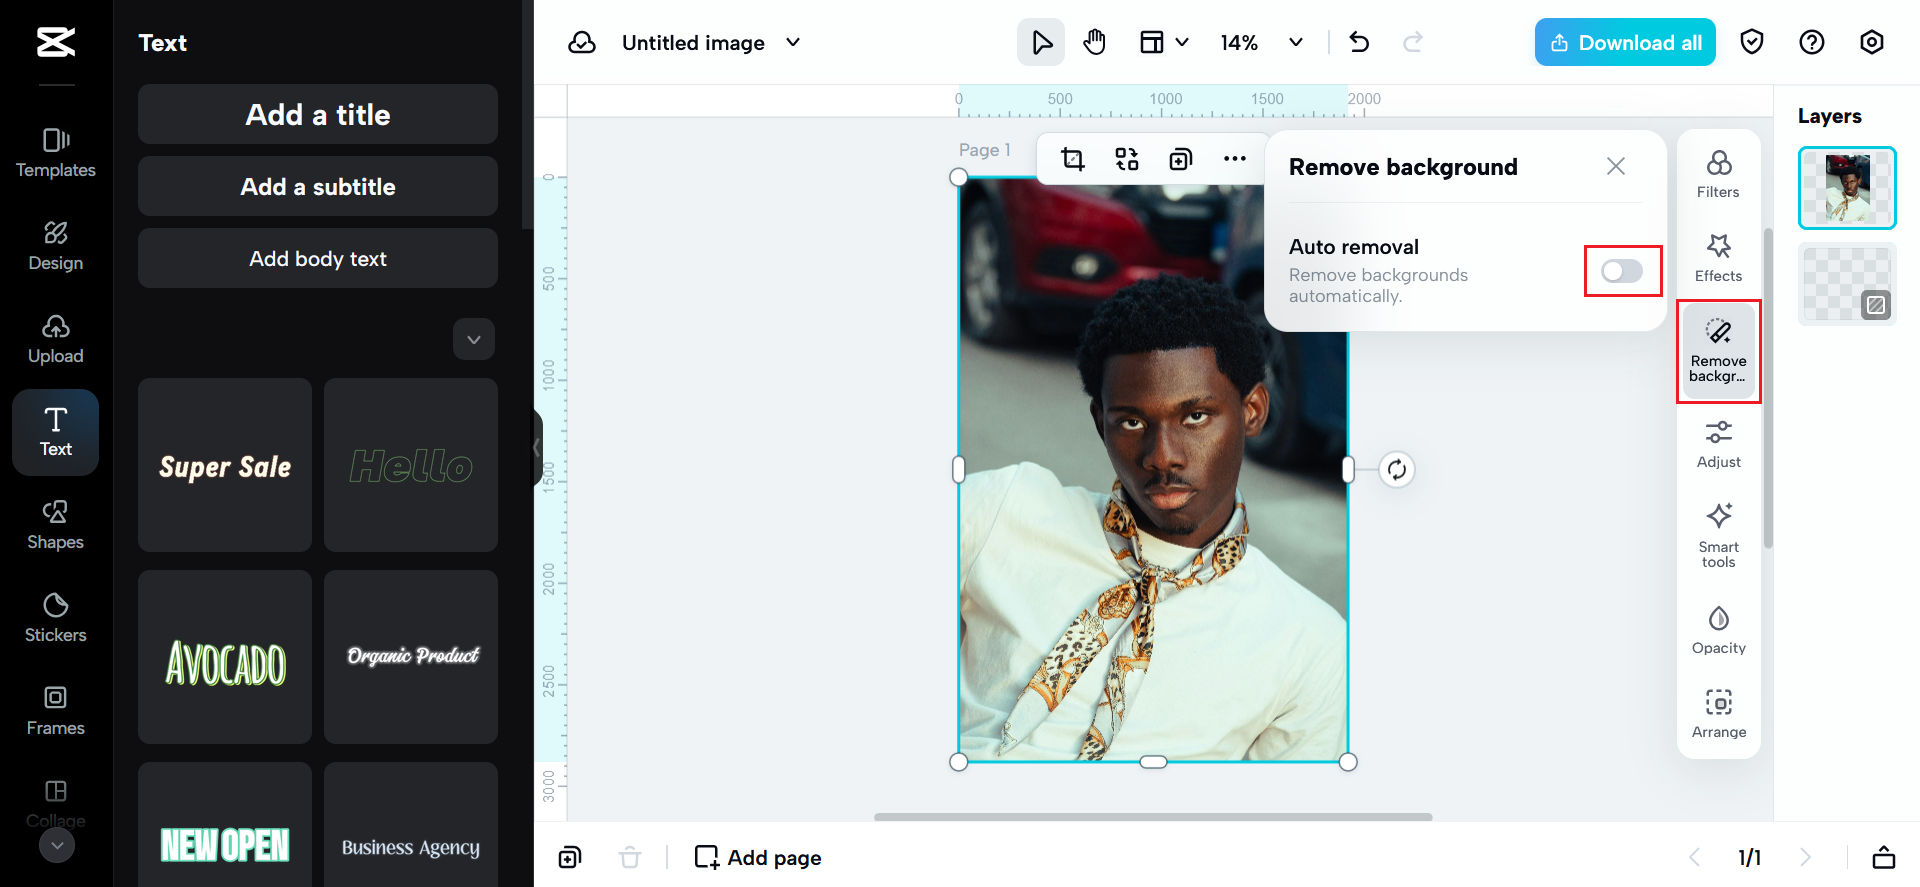
Task: Close the Remove background panel
Action: point(1615,166)
